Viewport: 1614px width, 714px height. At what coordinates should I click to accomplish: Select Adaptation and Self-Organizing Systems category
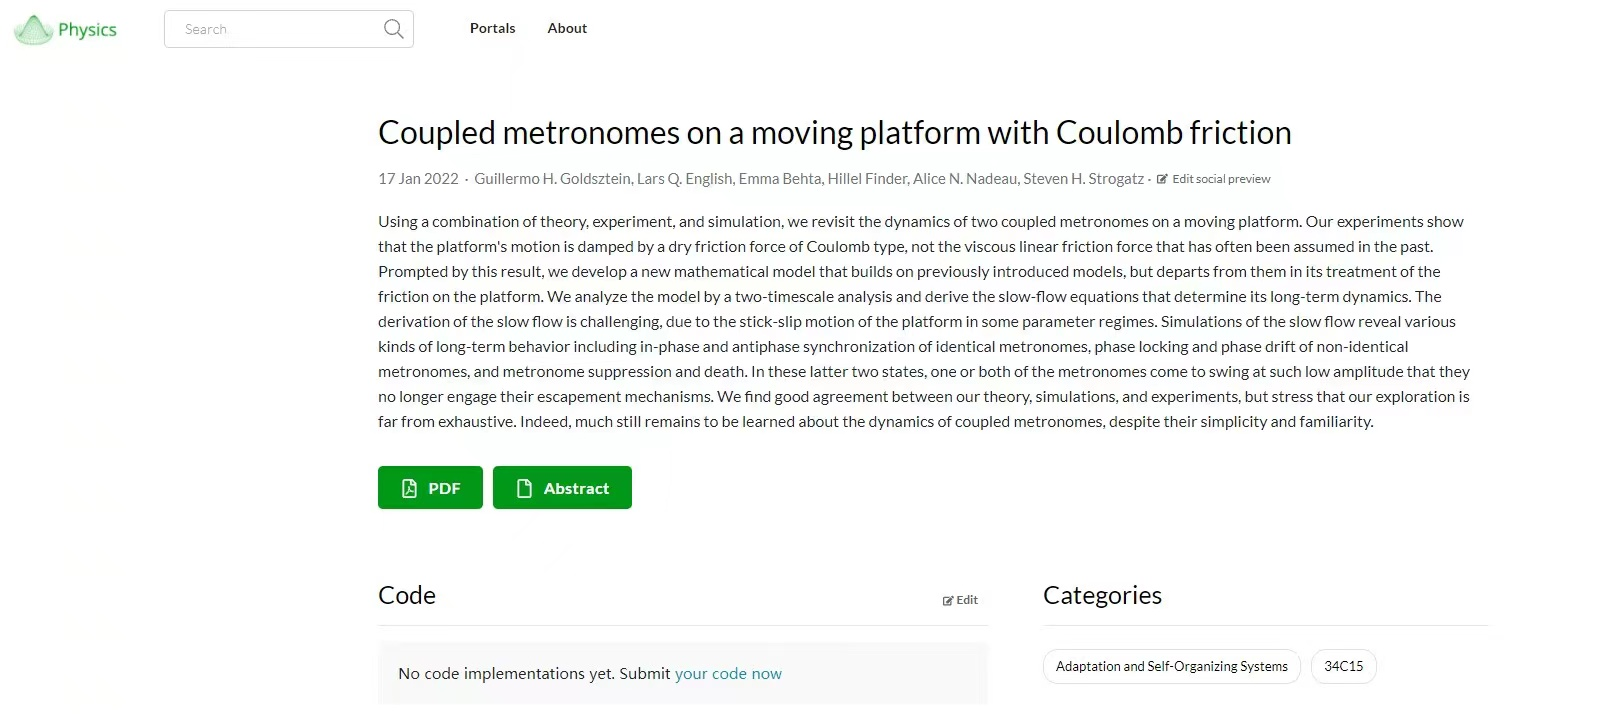point(1172,666)
